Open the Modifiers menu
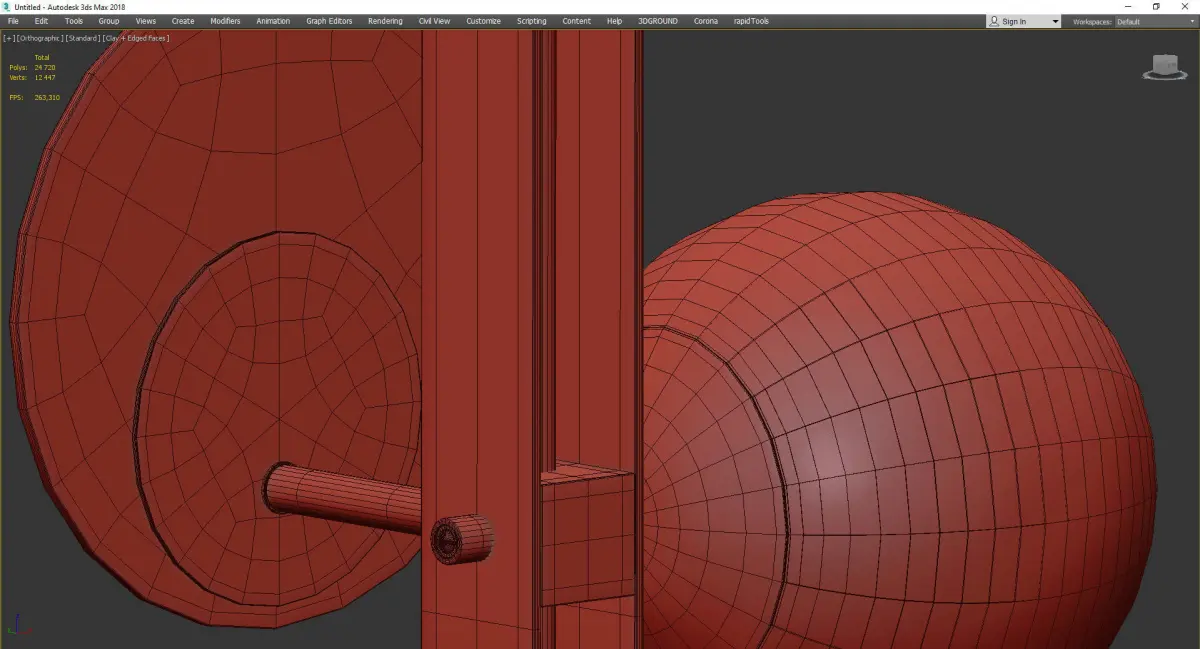The width and height of the screenshot is (1200, 649). 225,21
